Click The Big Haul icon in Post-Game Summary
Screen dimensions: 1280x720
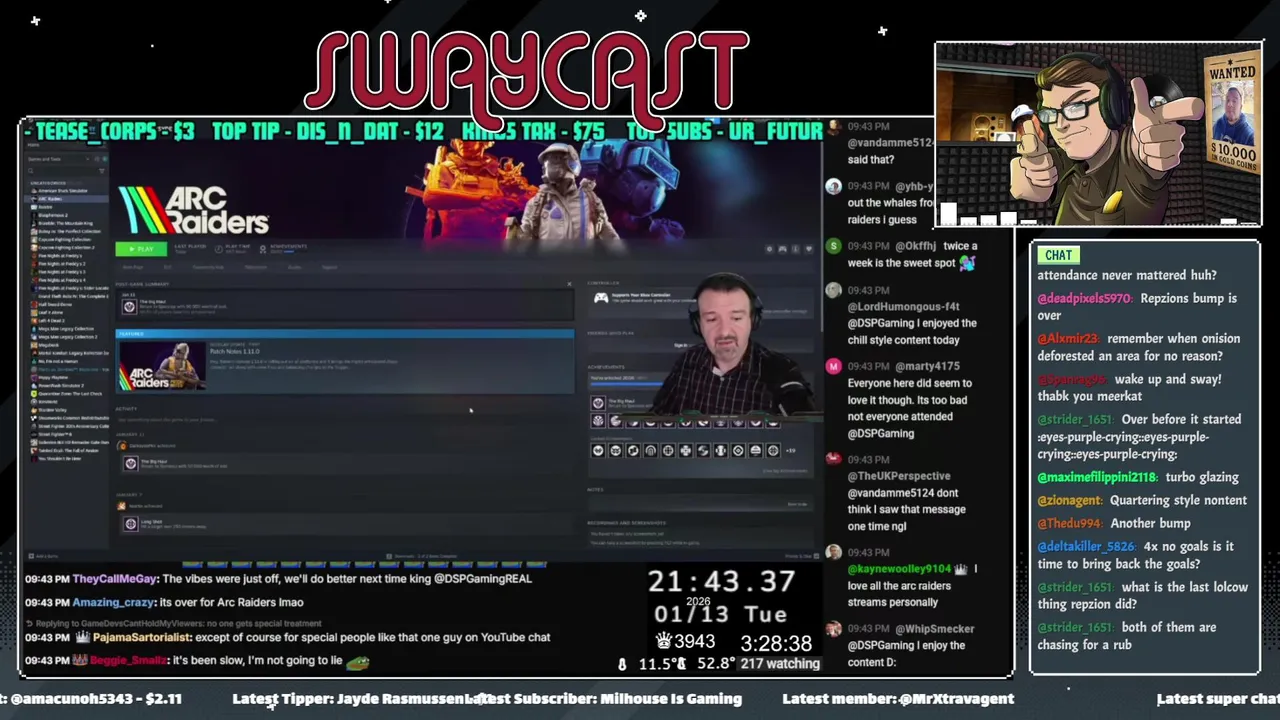(x=129, y=307)
